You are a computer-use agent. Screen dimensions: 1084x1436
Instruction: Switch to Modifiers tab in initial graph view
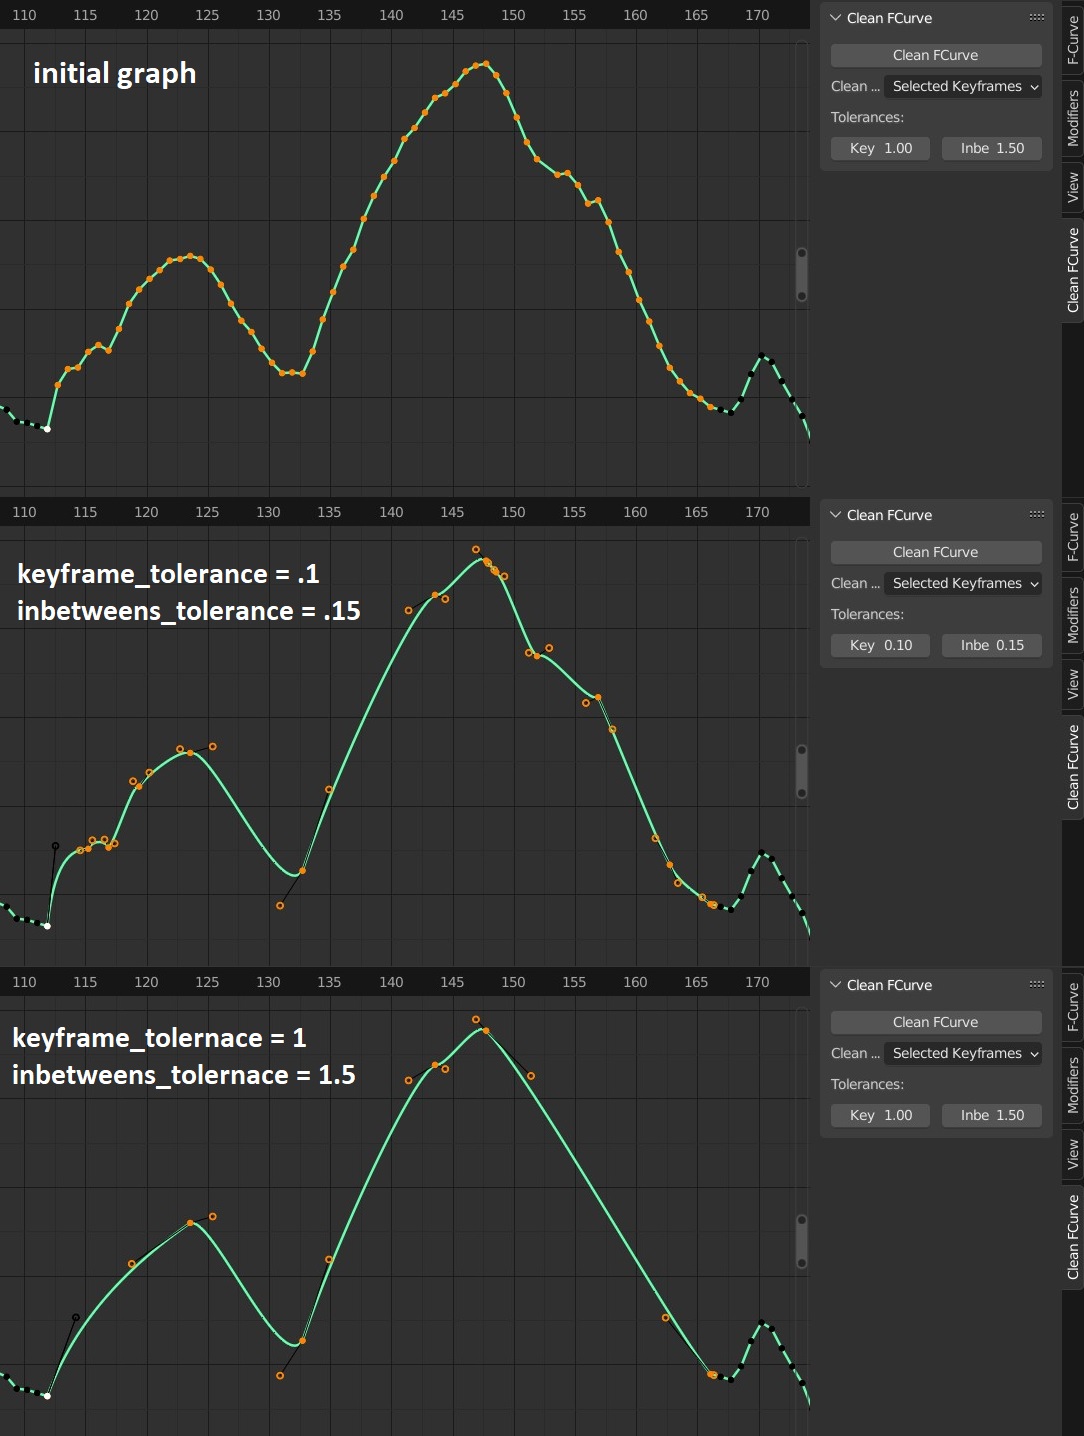tap(1073, 118)
